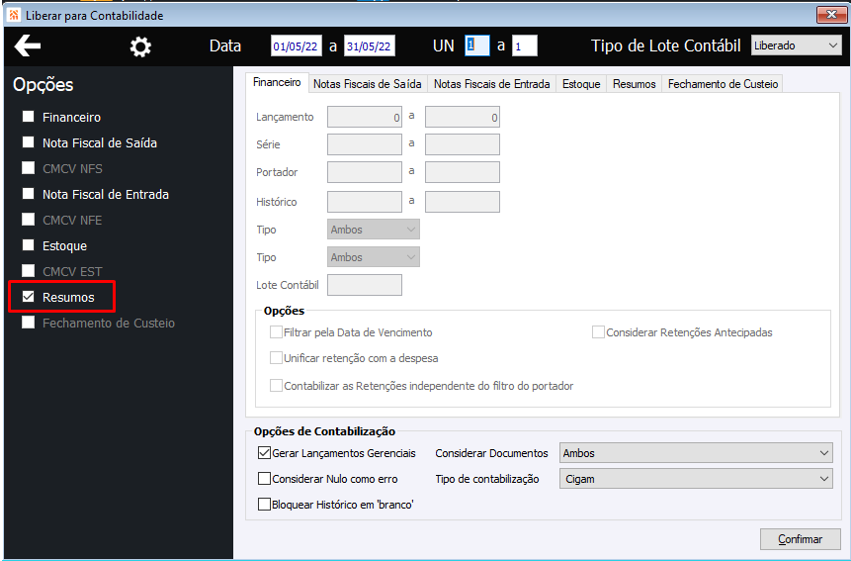Expand the Considerar Documentos dropdown

point(696,452)
